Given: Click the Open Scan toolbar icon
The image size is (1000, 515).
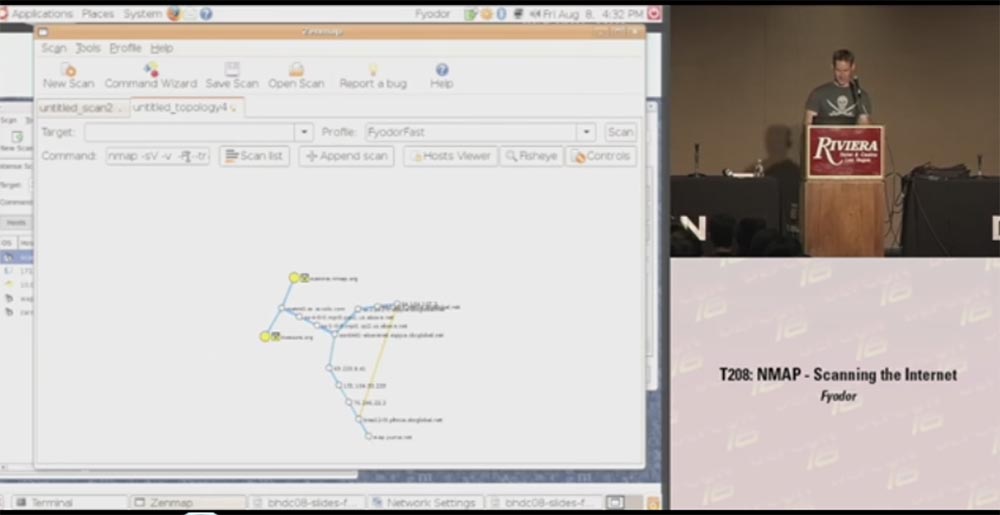Looking at the screenshot, I should 296,69.
